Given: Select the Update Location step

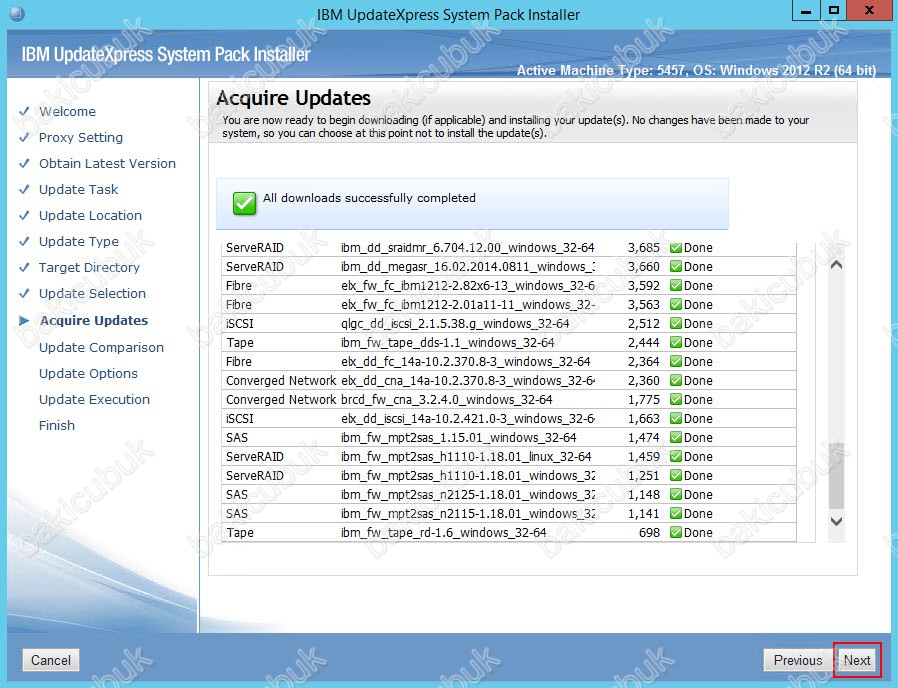Looking at the screenshot, I should tap(90, 215).
